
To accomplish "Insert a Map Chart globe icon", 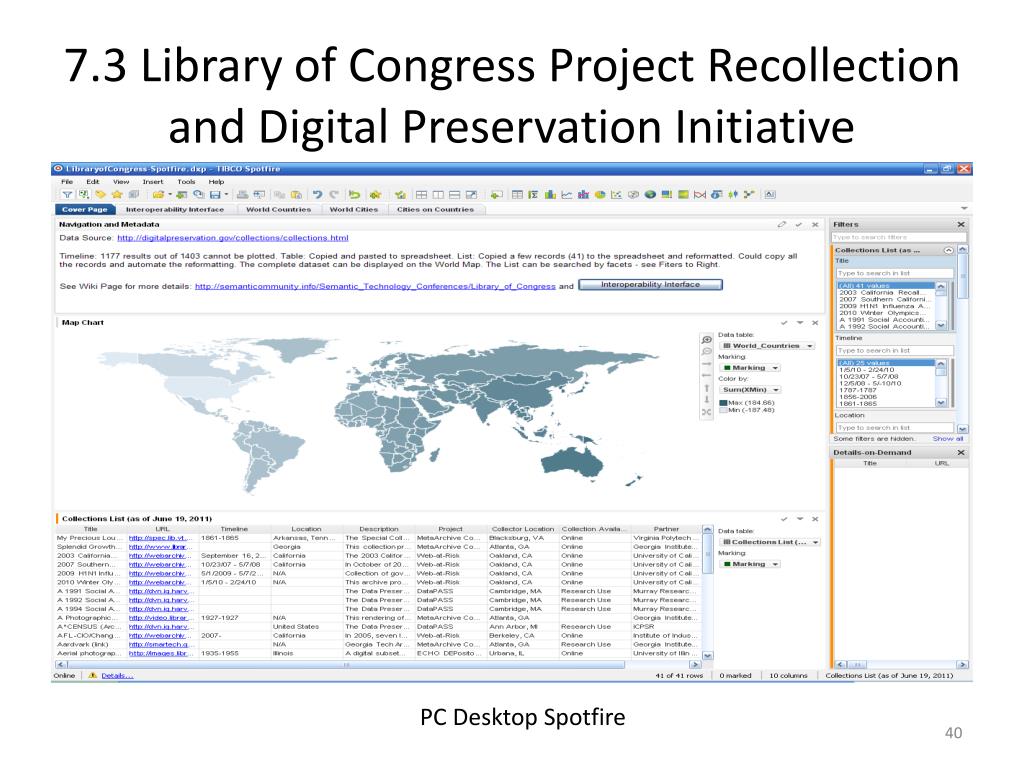I will (650, 195).
